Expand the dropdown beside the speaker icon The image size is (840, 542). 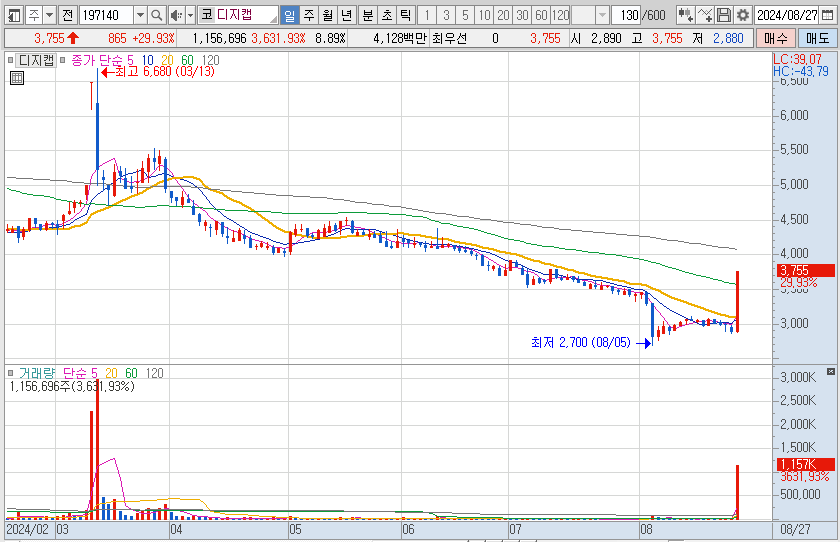pos(190,15)
